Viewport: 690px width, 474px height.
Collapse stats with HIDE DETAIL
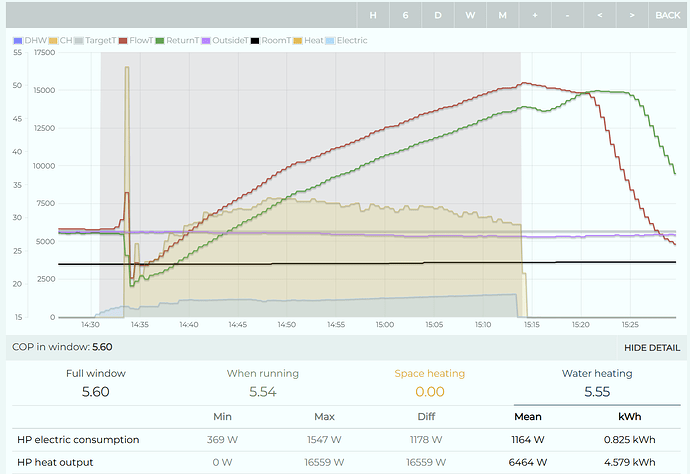[652, 348]
